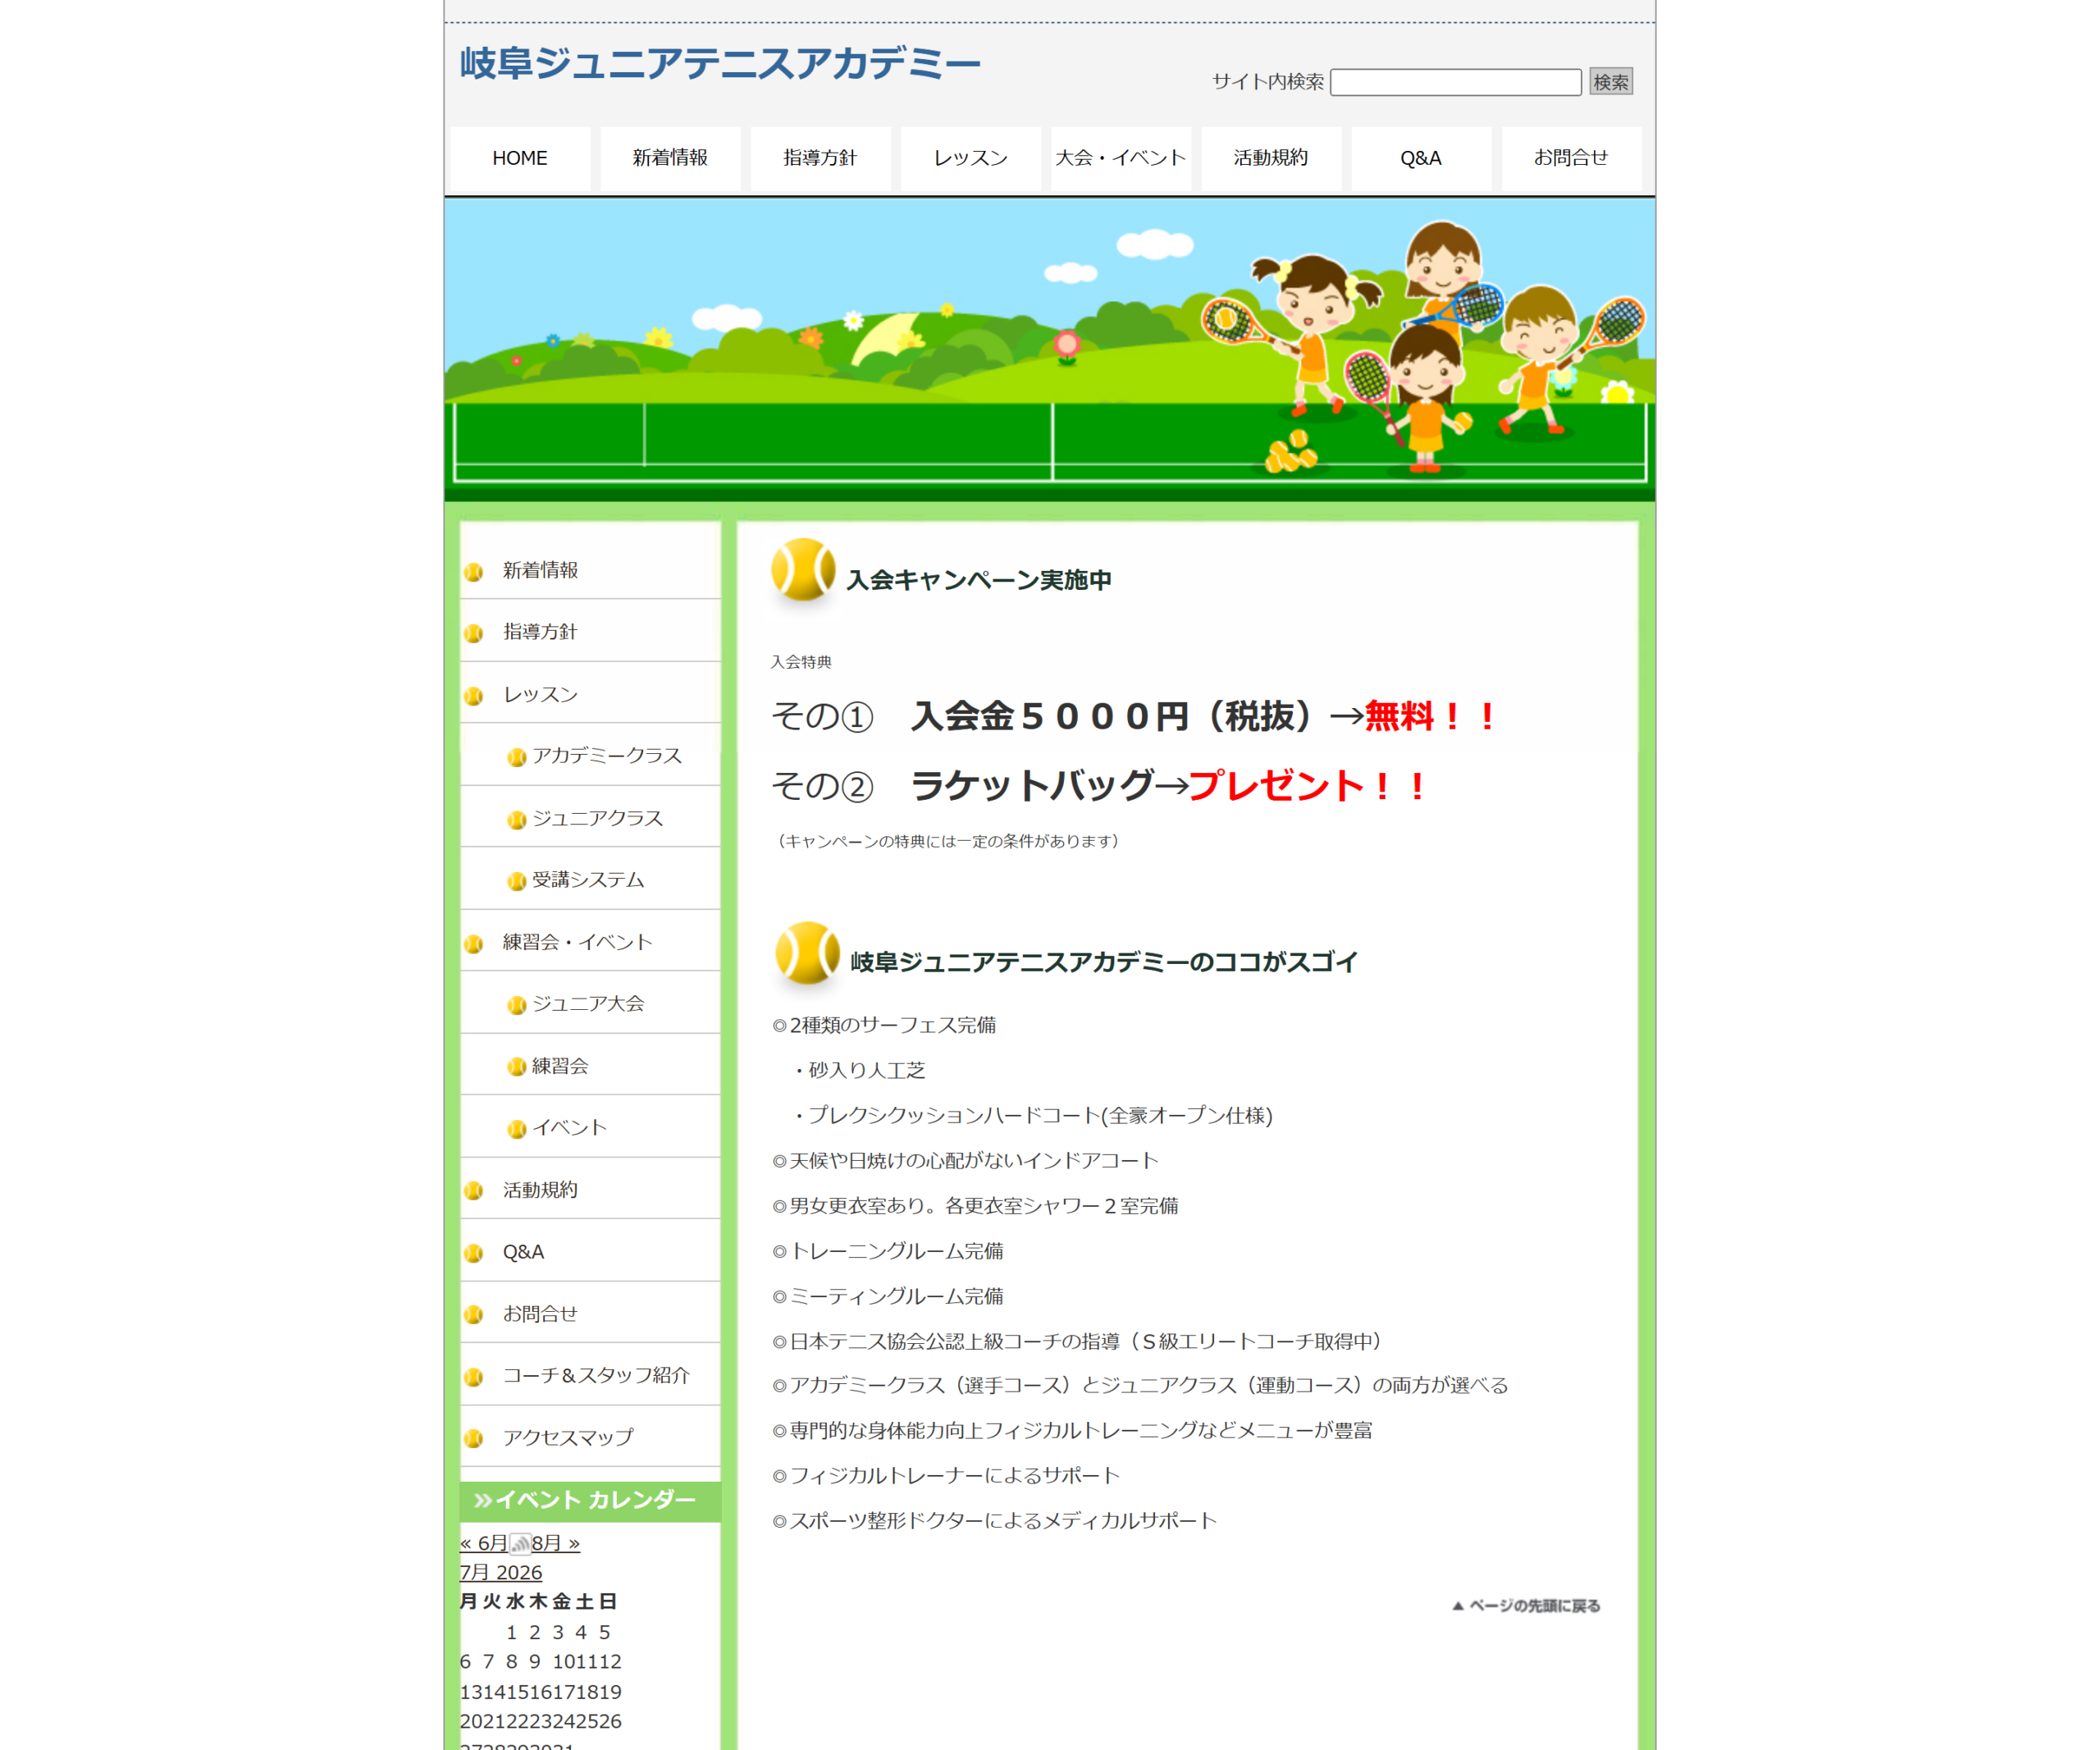Viewport: 2100px width, 1750px height.
Task: Open お問合せ in the top navigation bar
Action: point(1570,158)
